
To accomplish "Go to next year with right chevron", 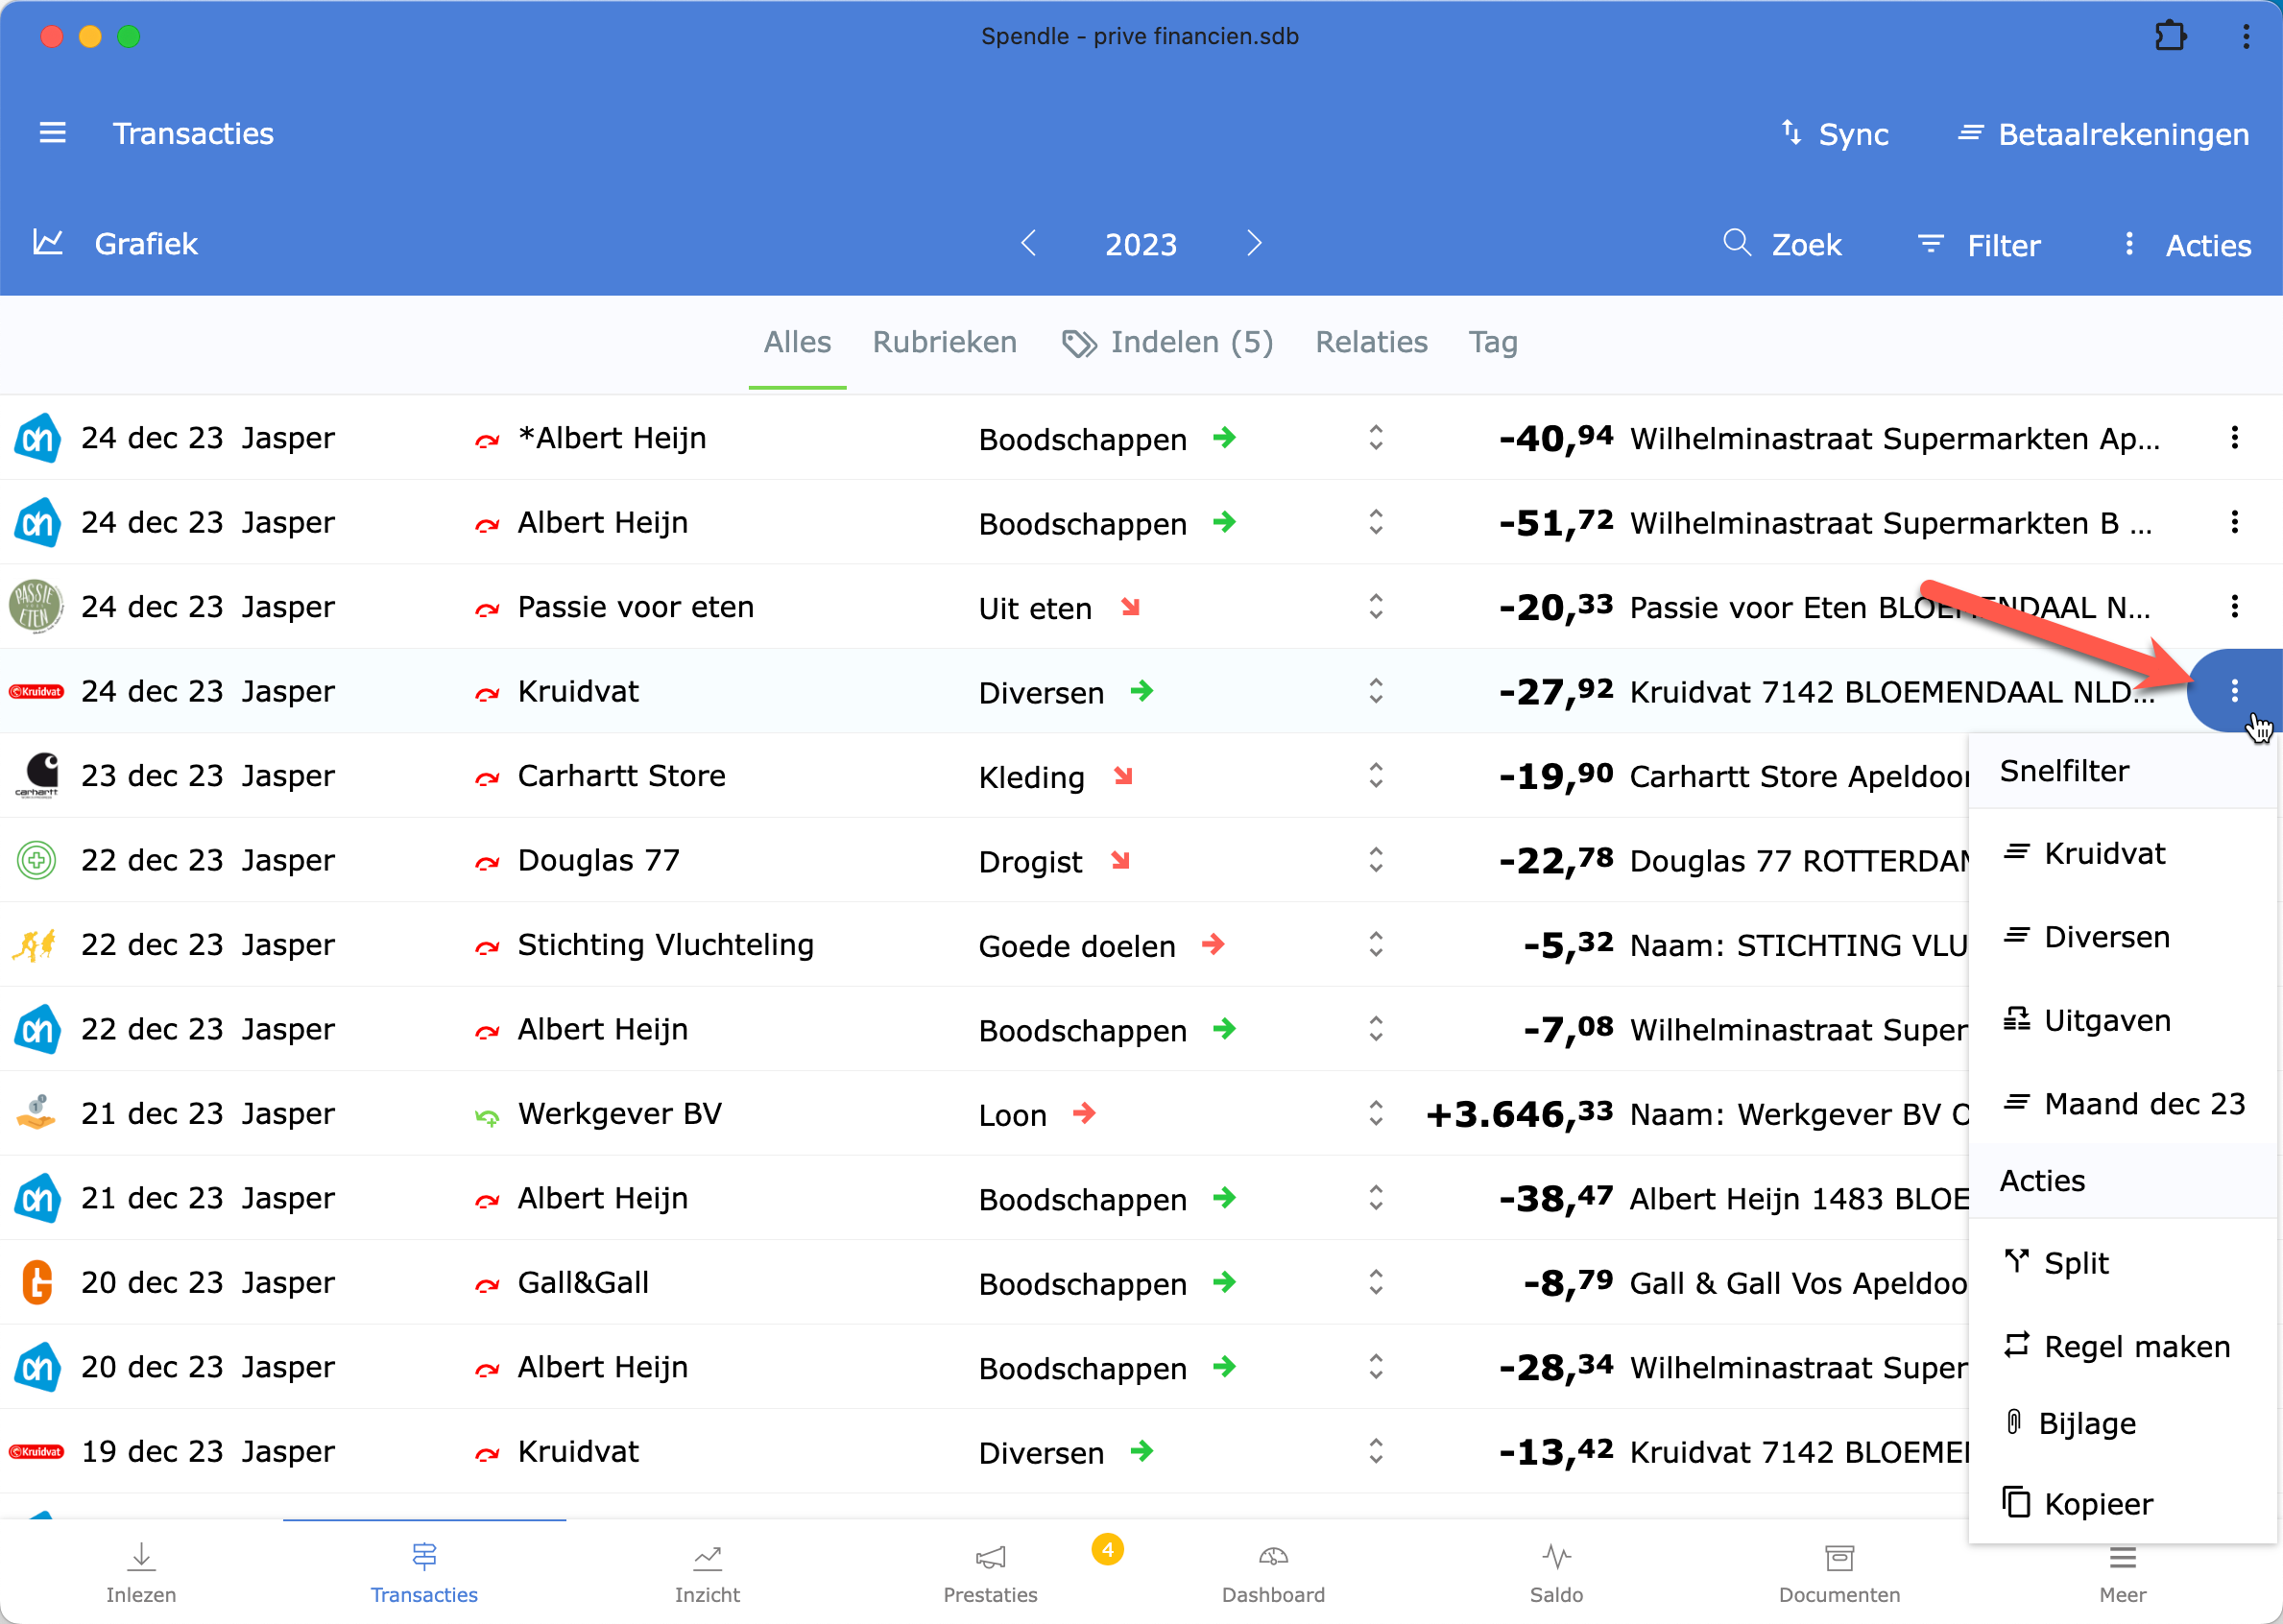I will click(1254, 243).
